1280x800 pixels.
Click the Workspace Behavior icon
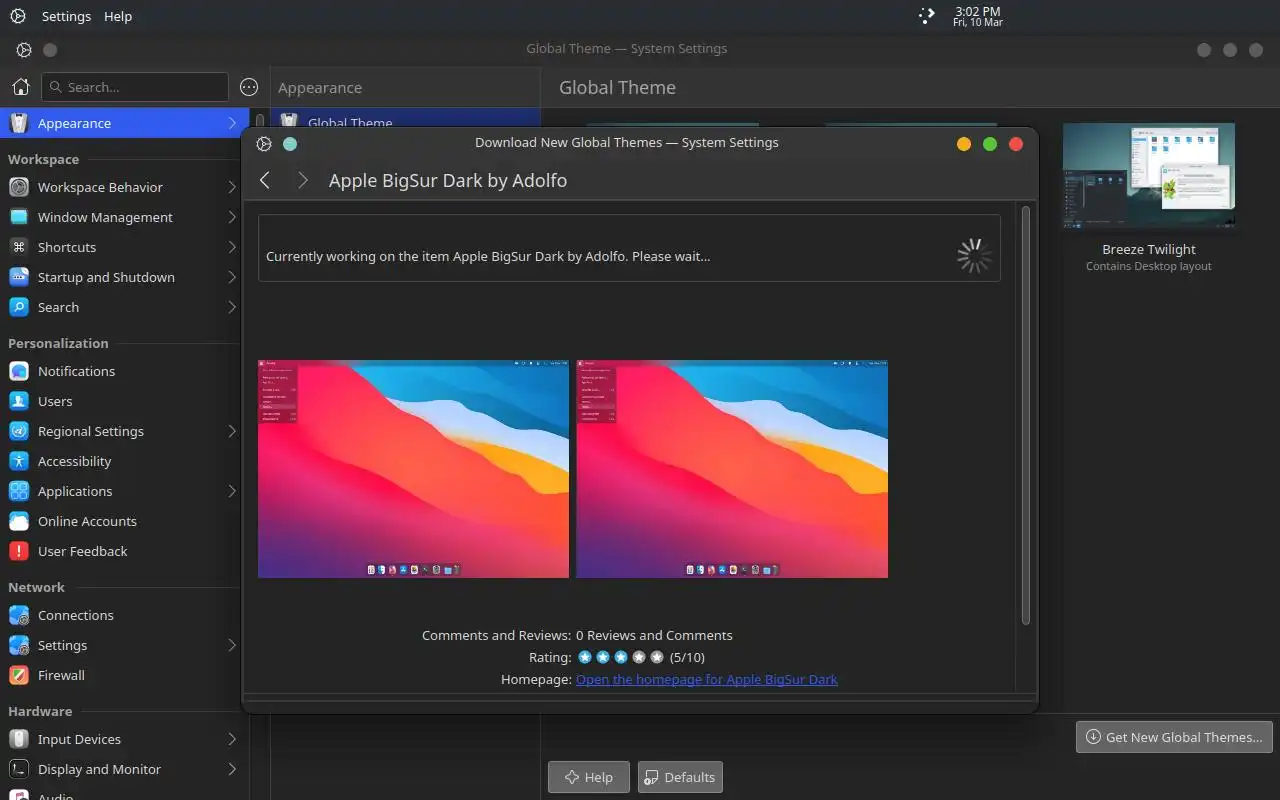click(x=19, y=187)
